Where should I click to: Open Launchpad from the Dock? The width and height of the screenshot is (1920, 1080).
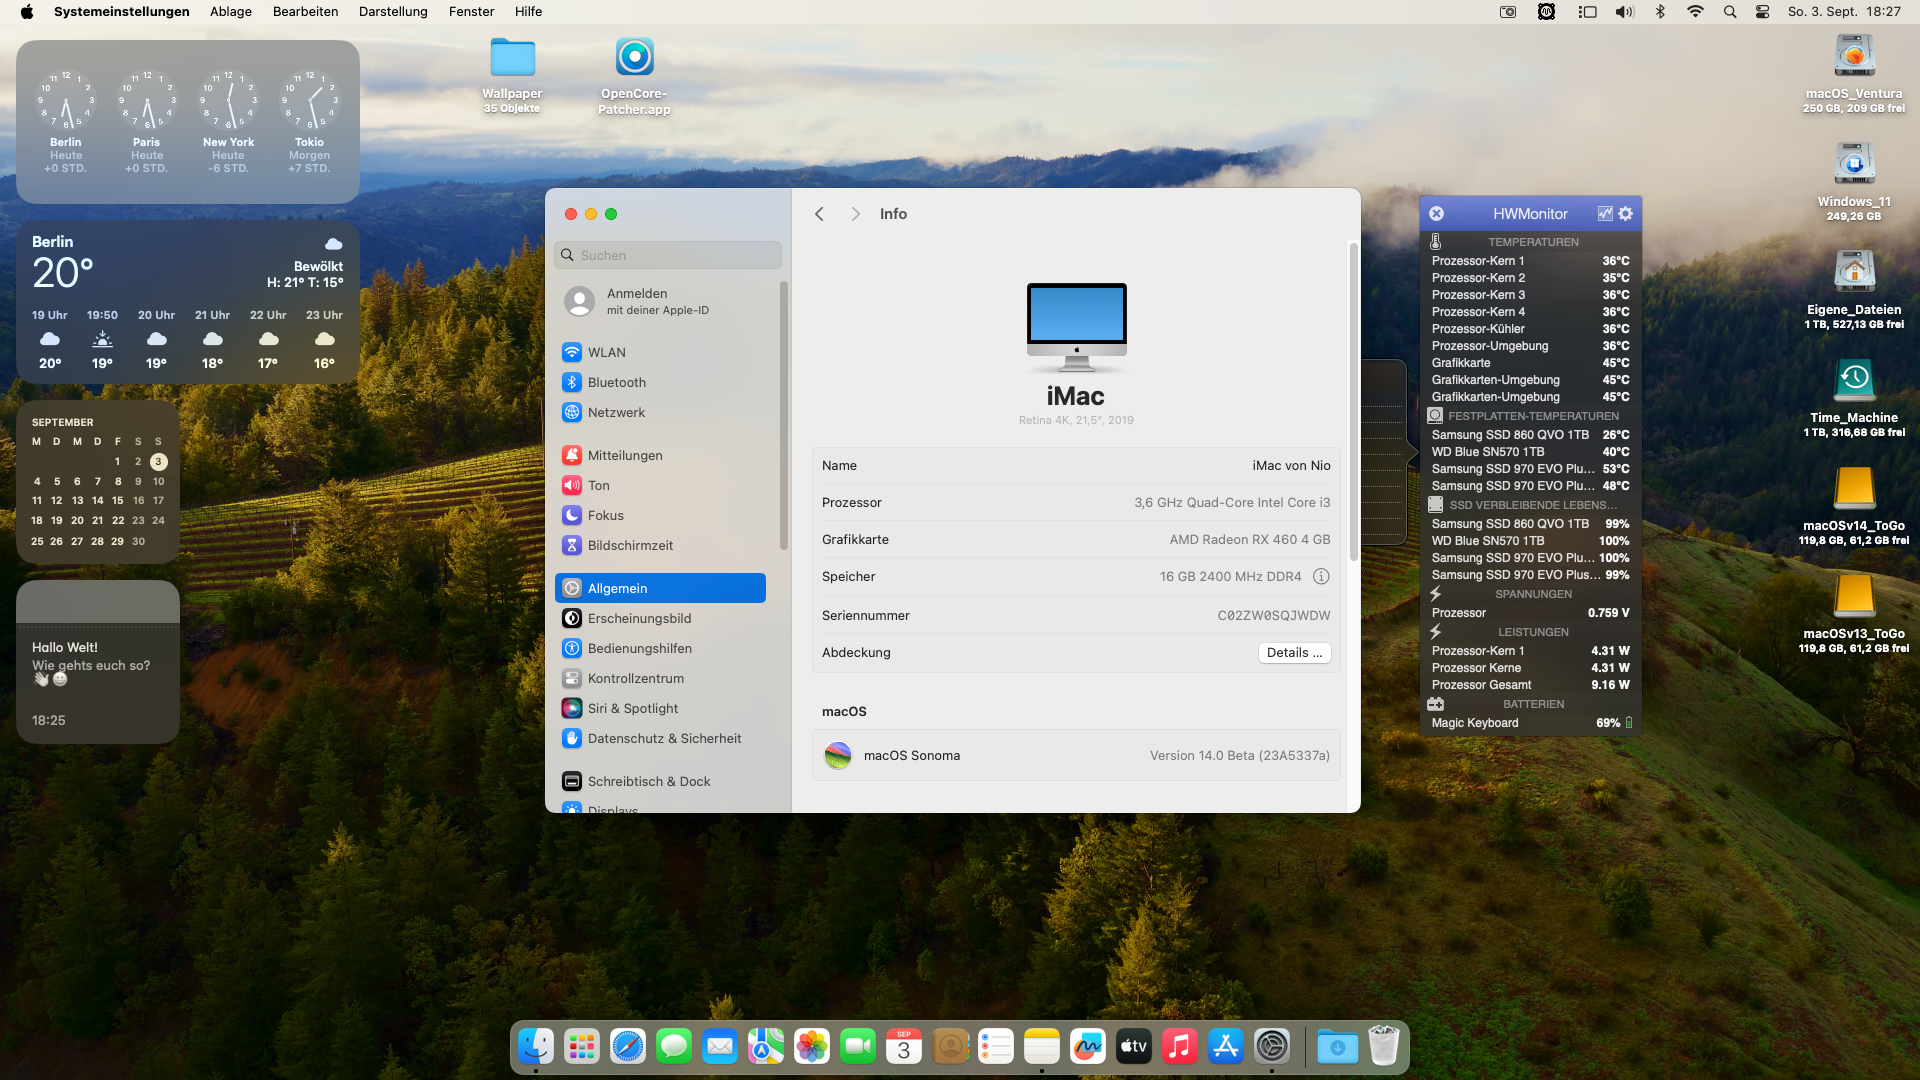coord(582,1047)
